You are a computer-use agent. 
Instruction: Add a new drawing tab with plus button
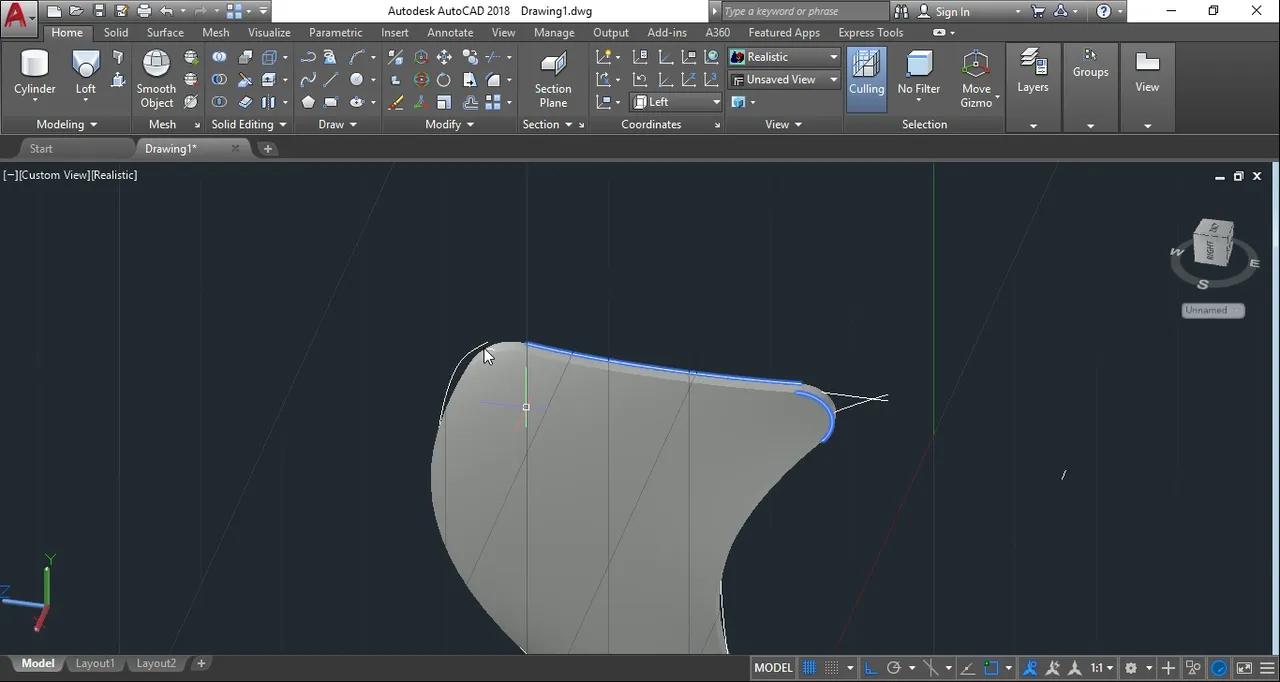click(x=268, y=149)
